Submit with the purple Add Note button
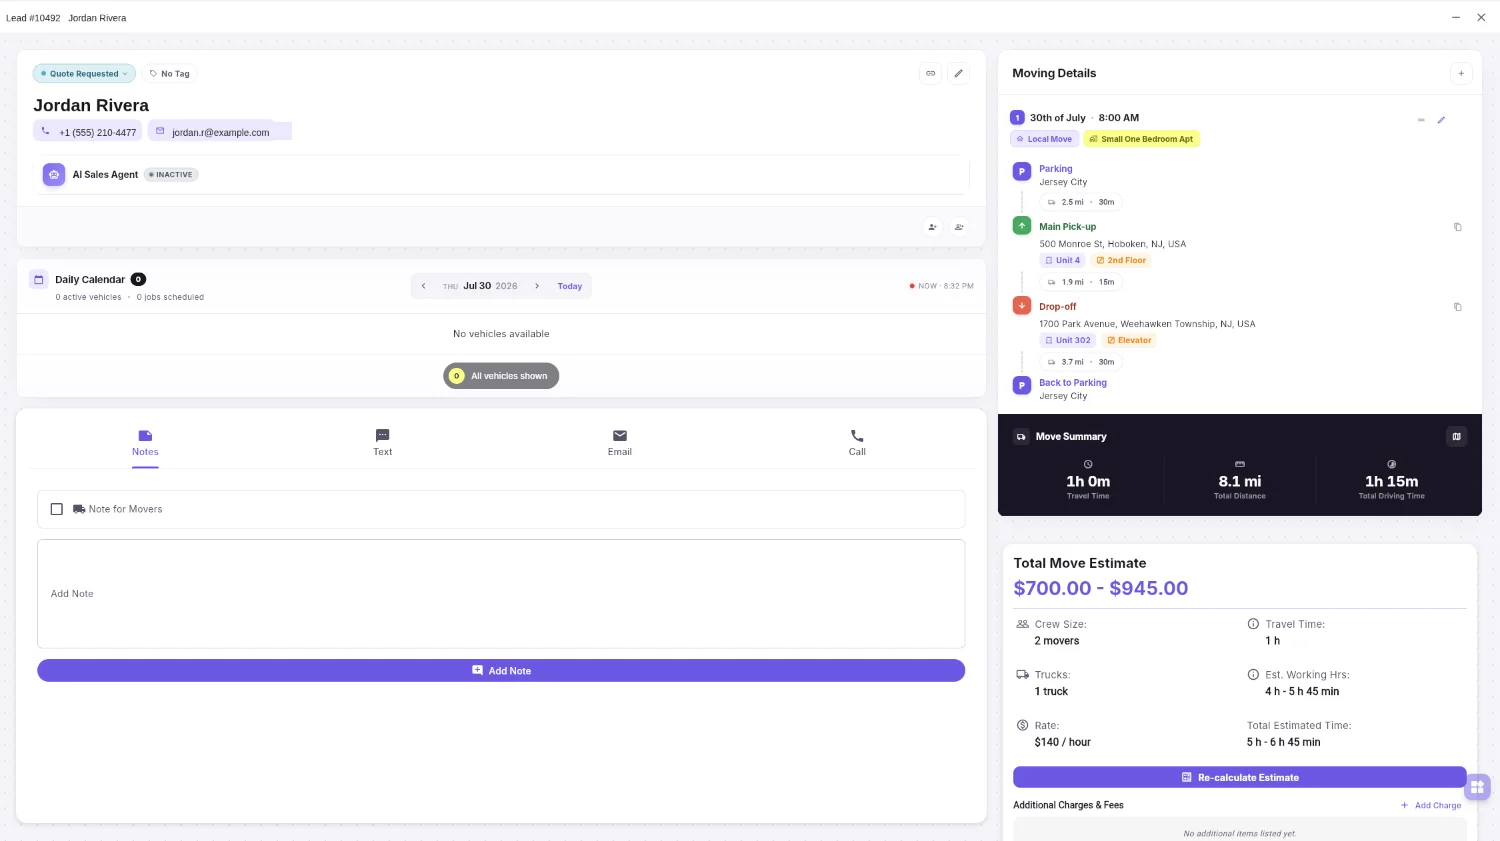 [501, 671]
